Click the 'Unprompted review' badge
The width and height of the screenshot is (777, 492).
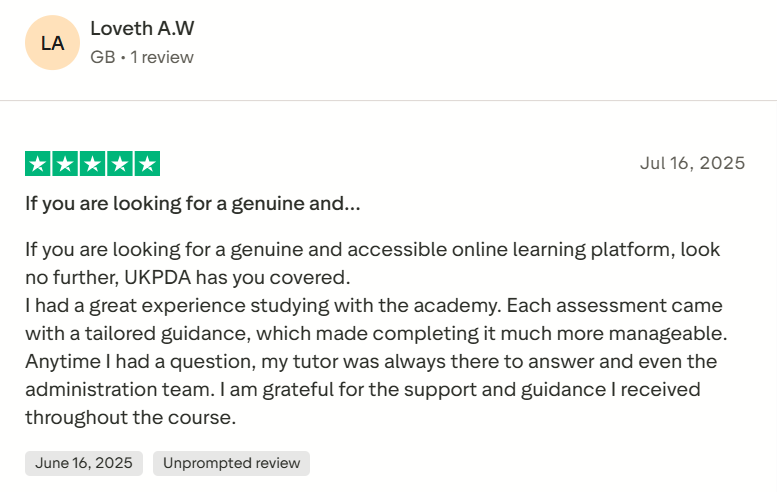pyautogui.click(x=231, y=463)
